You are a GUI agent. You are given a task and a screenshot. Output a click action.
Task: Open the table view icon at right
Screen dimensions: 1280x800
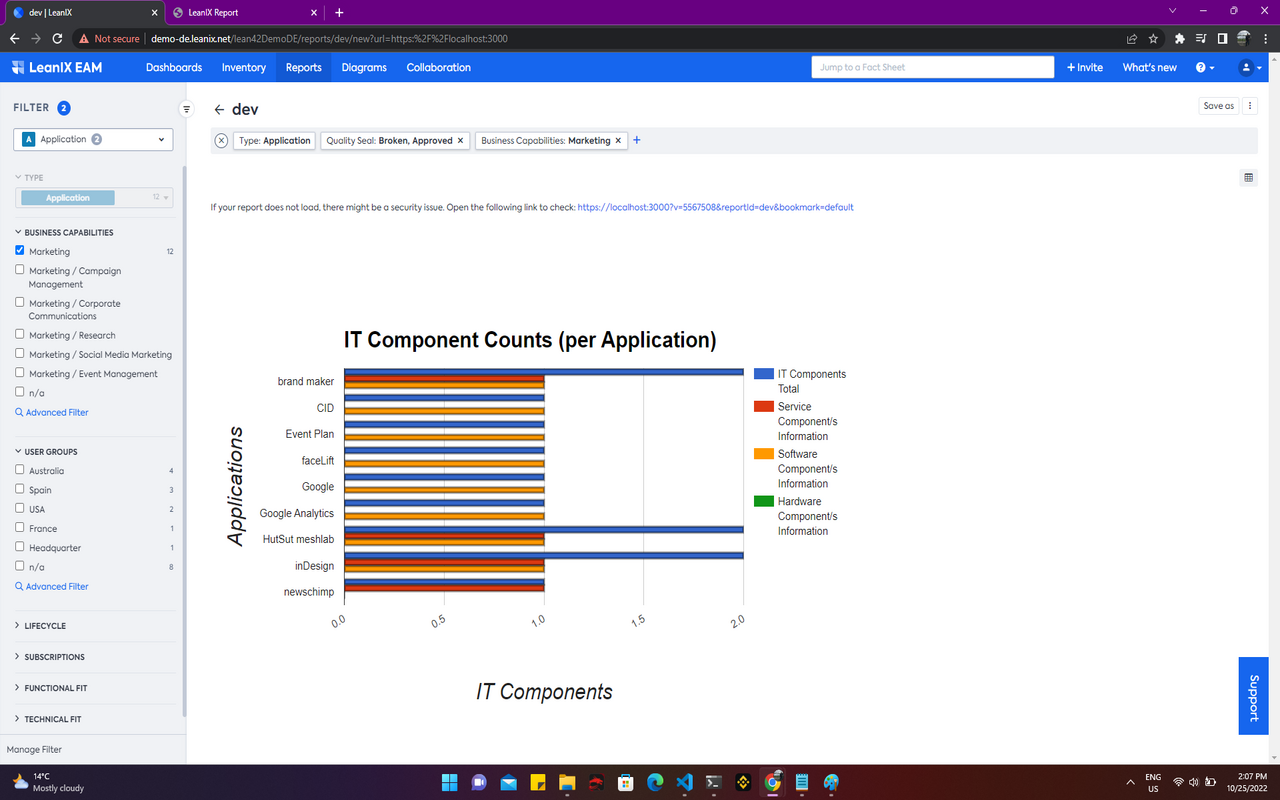[x=1248, y=178]
